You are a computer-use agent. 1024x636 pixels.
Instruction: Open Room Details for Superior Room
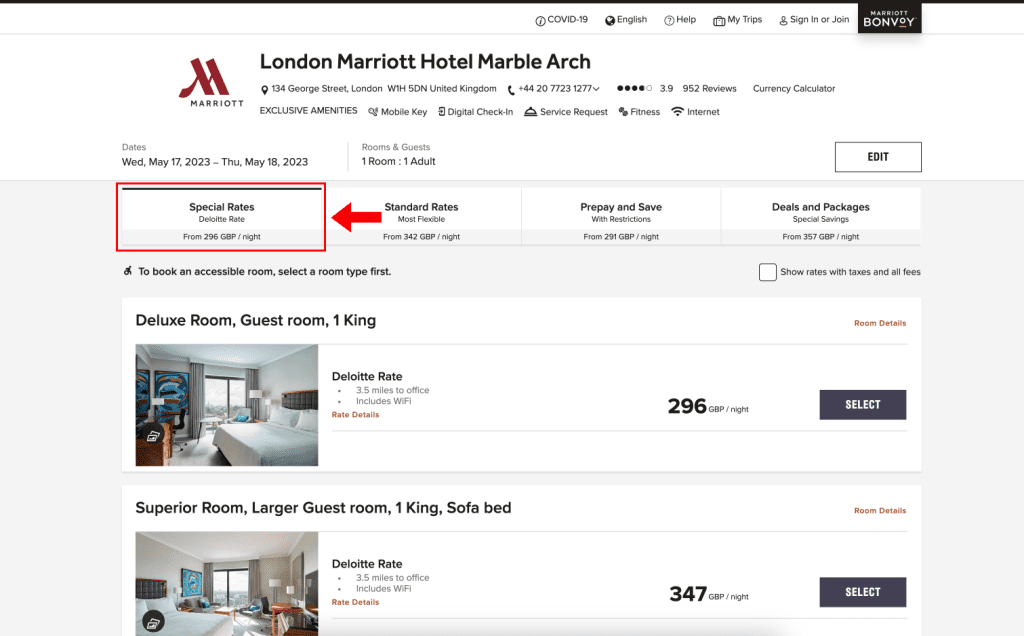[x=880, y=511]
